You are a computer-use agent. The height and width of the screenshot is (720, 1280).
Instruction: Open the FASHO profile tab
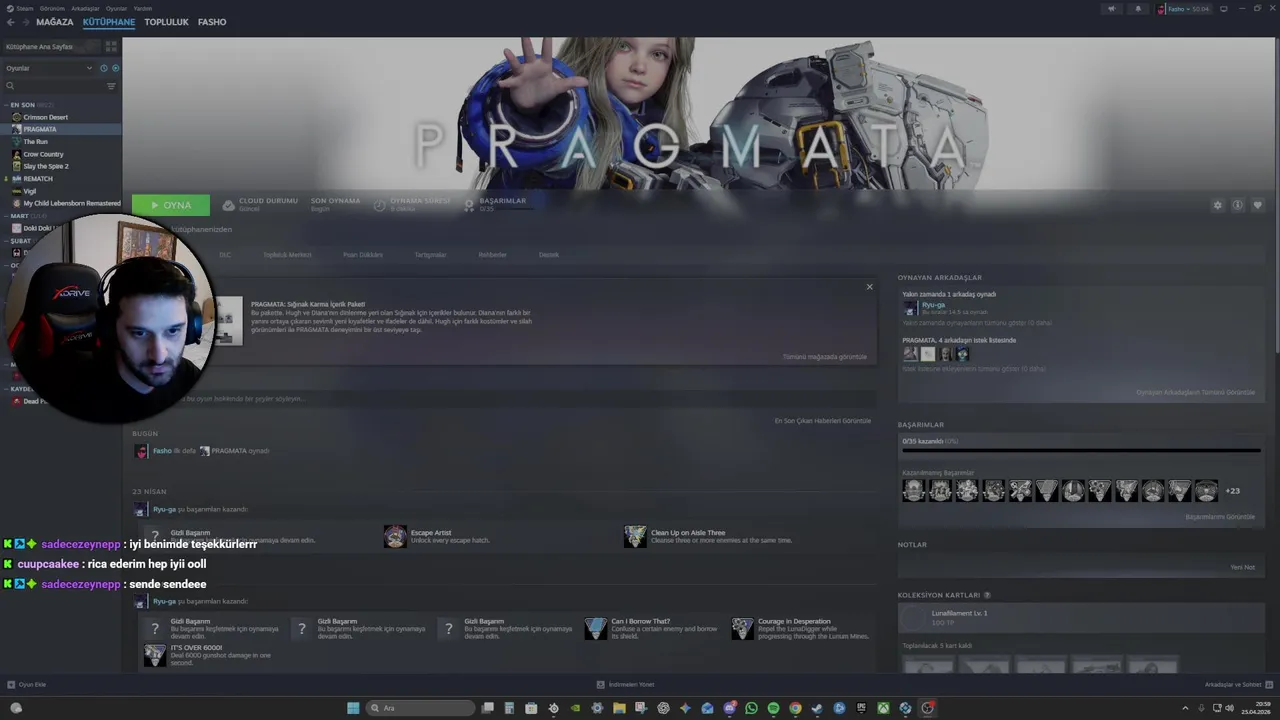(x=212, y=22)
